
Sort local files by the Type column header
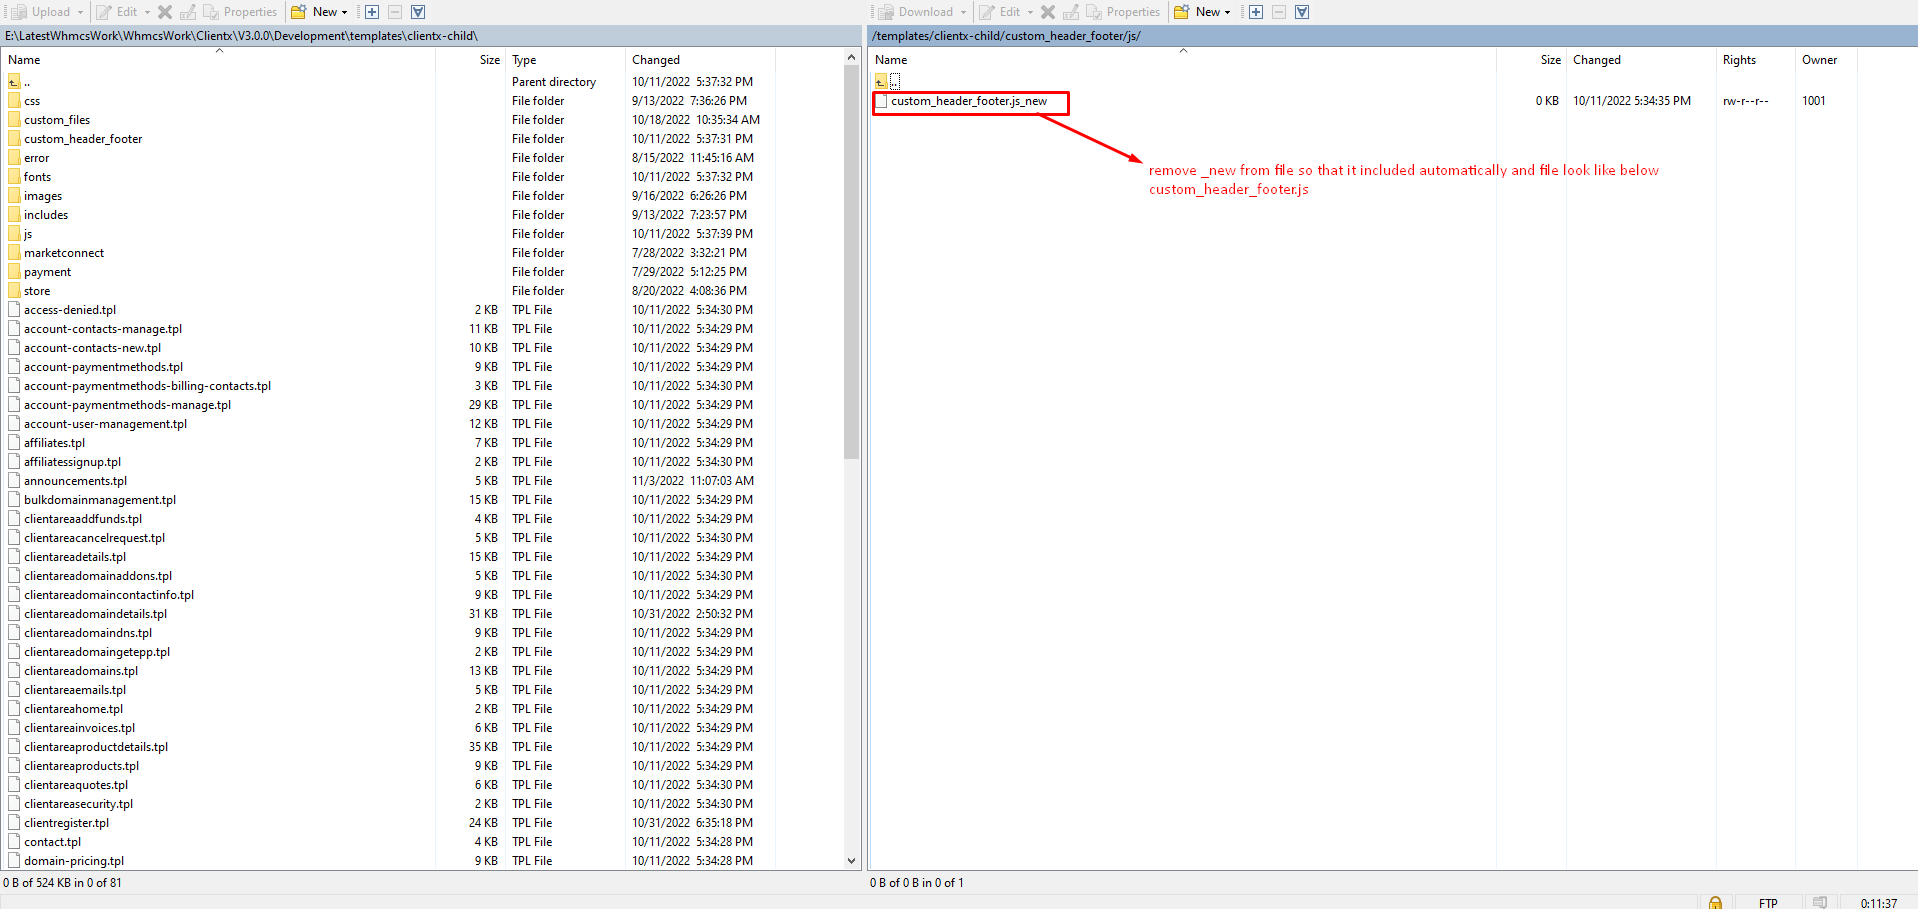click(524, 60)
